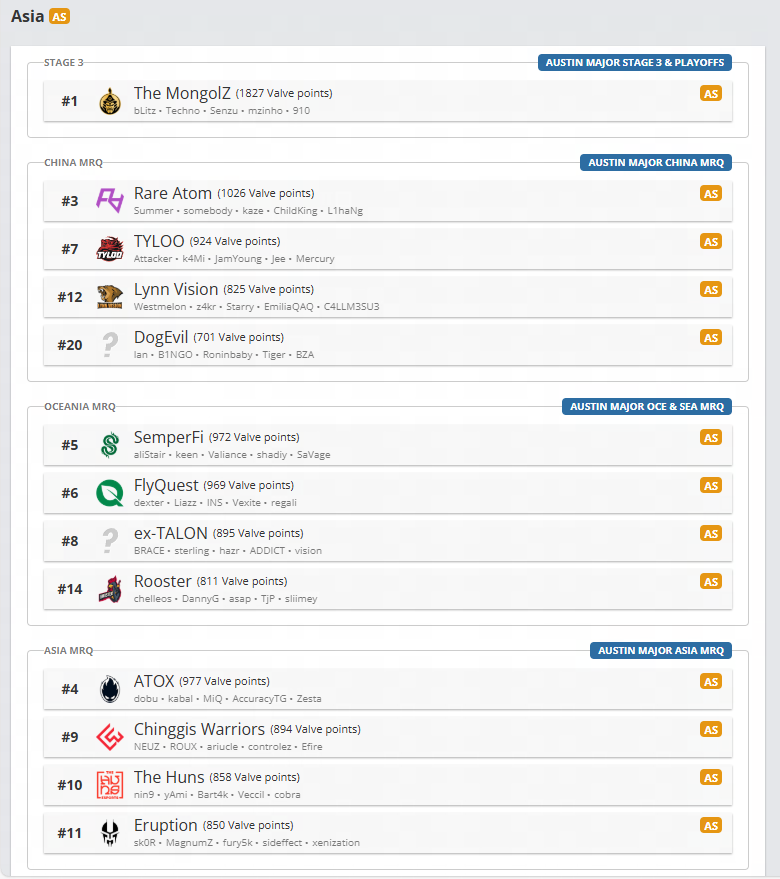The image size is (780, 879).
Task: Open The Huns team name
Action: [x=169, y=777]
